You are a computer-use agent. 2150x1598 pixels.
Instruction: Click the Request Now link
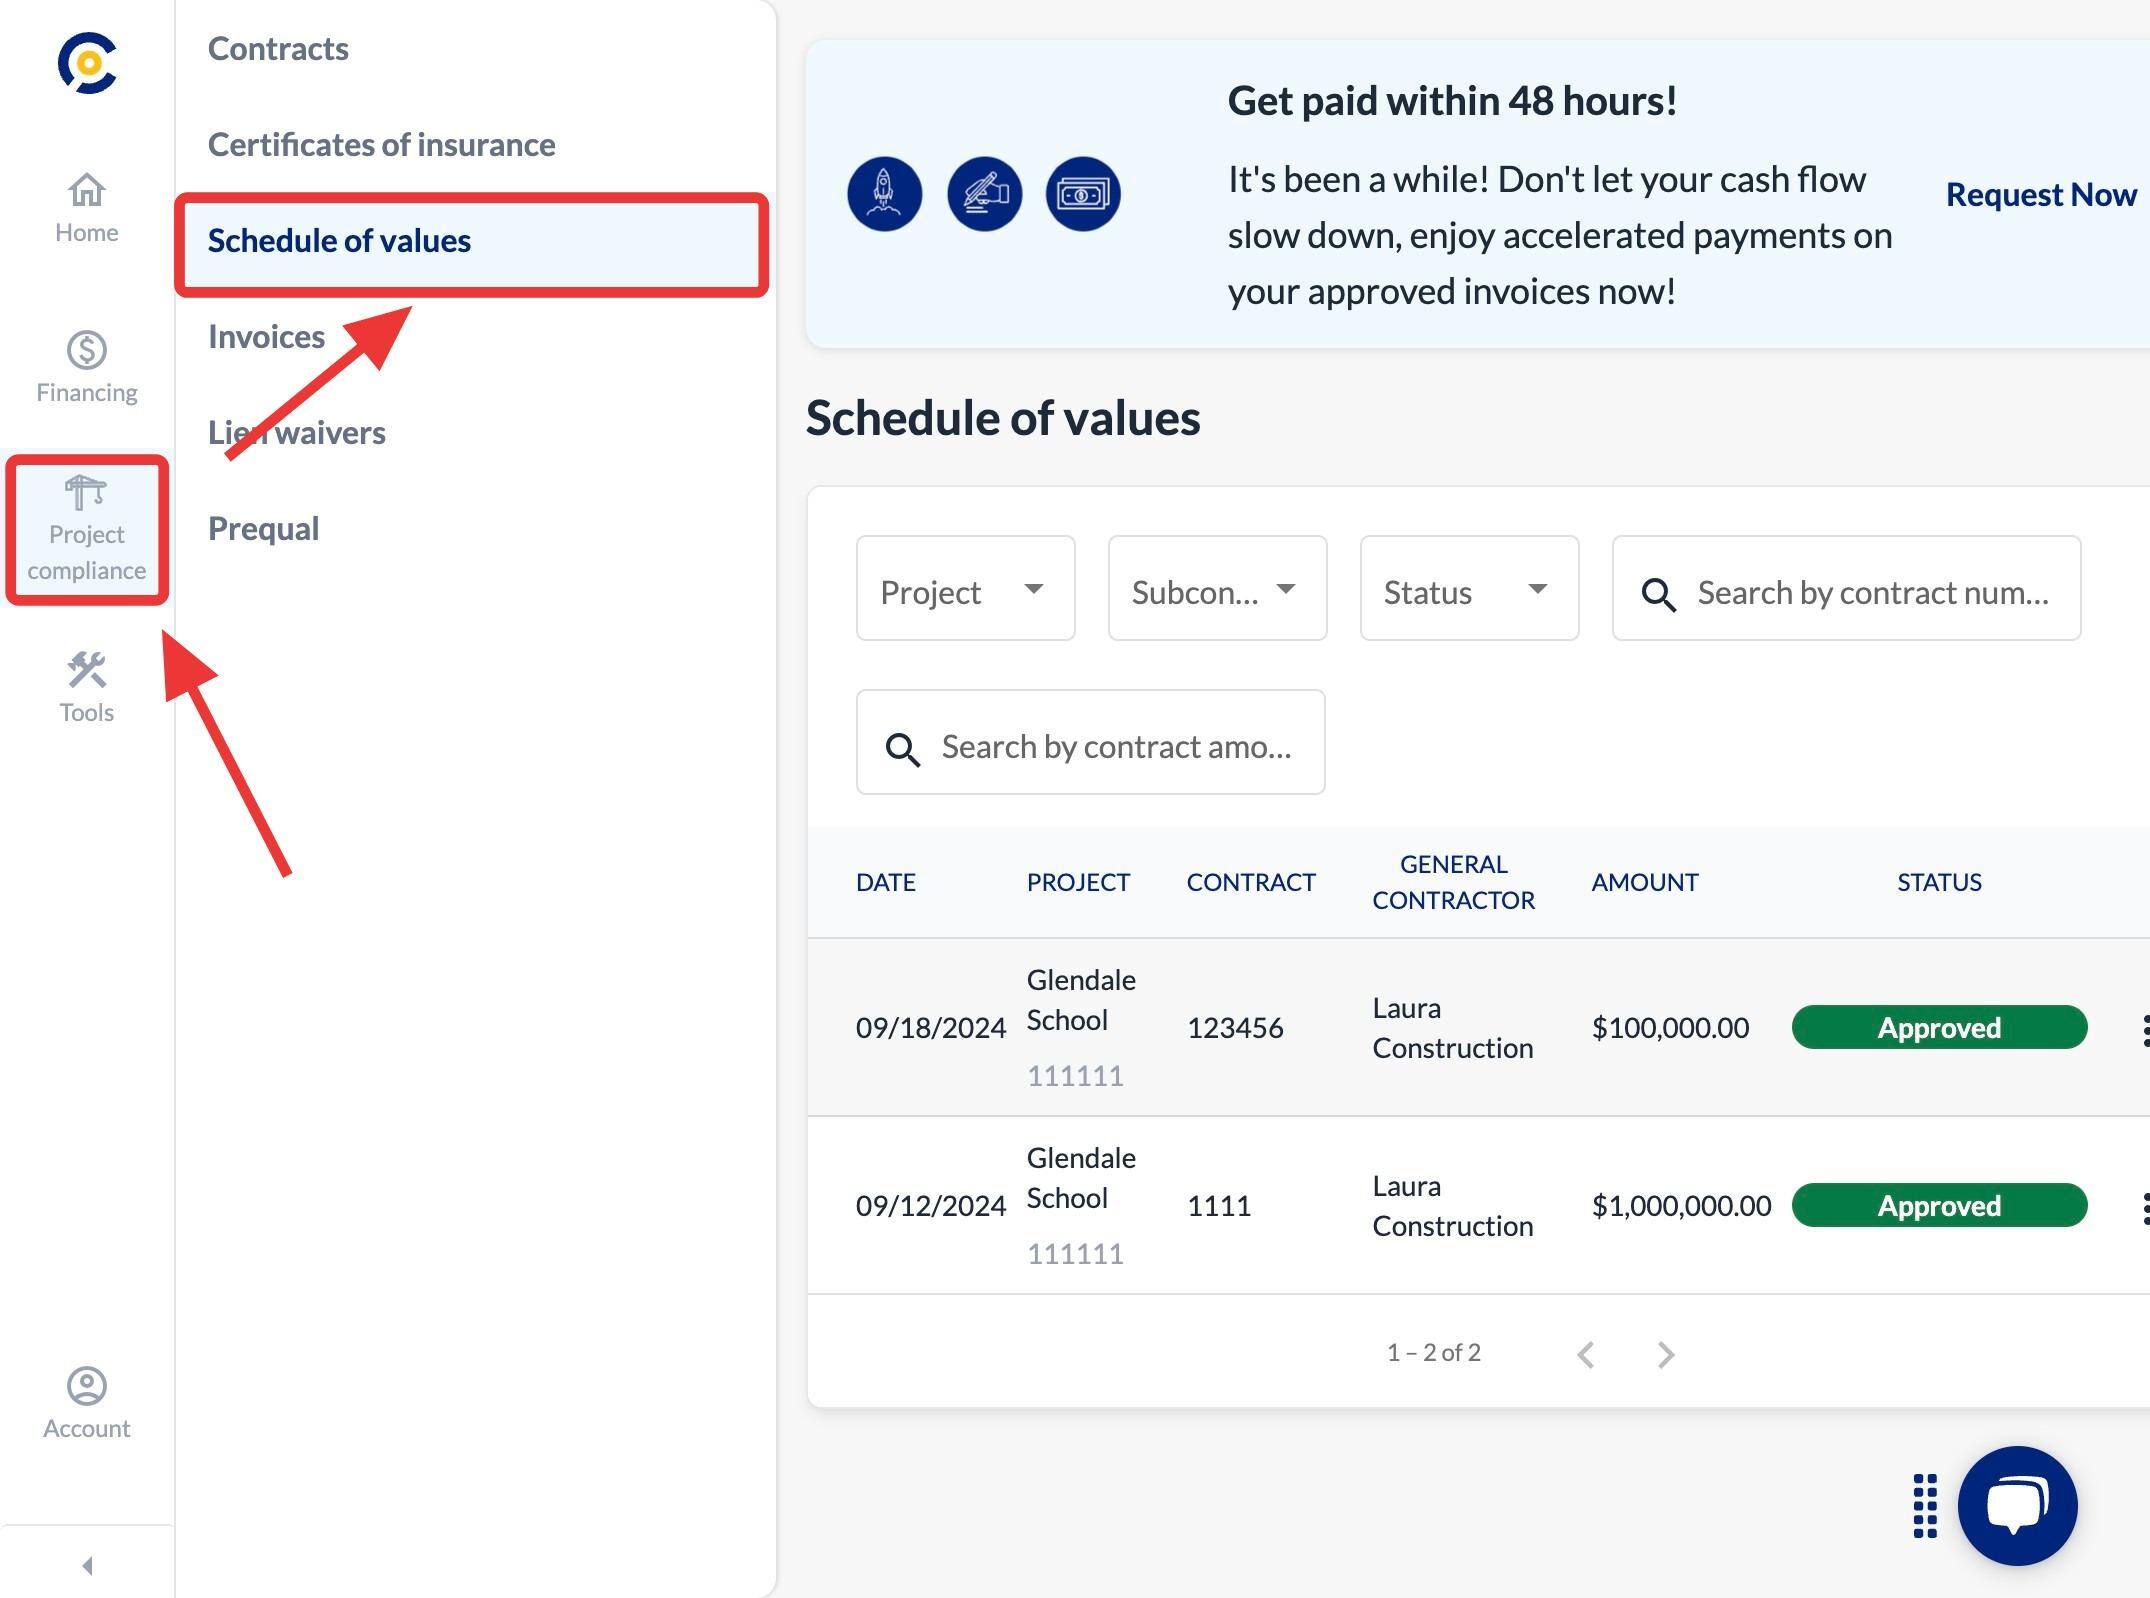(x=2041, y=194)
